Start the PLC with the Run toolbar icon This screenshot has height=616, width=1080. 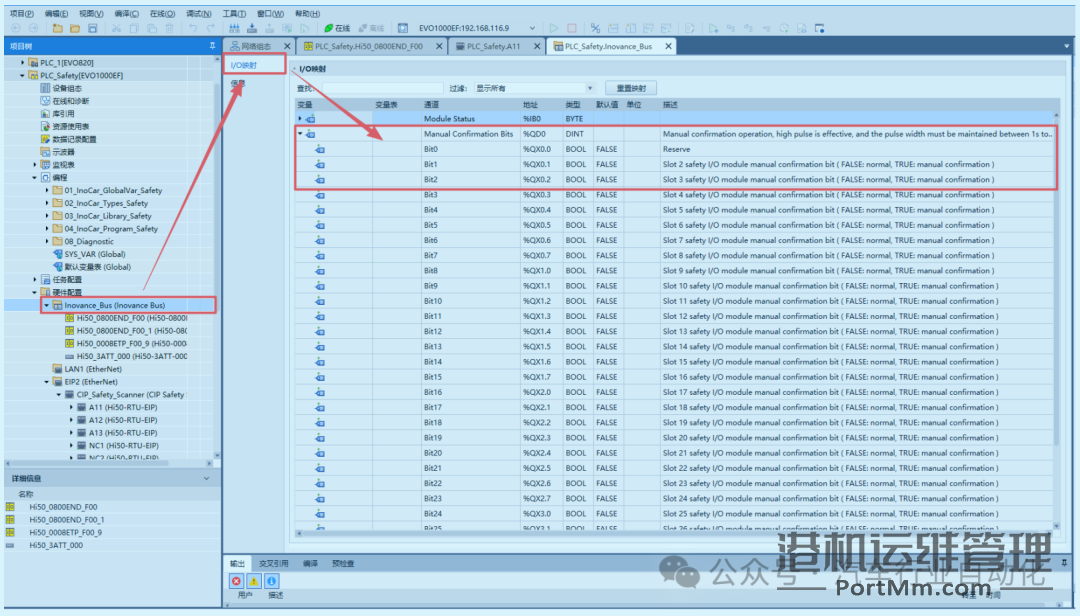coord(554,28)
